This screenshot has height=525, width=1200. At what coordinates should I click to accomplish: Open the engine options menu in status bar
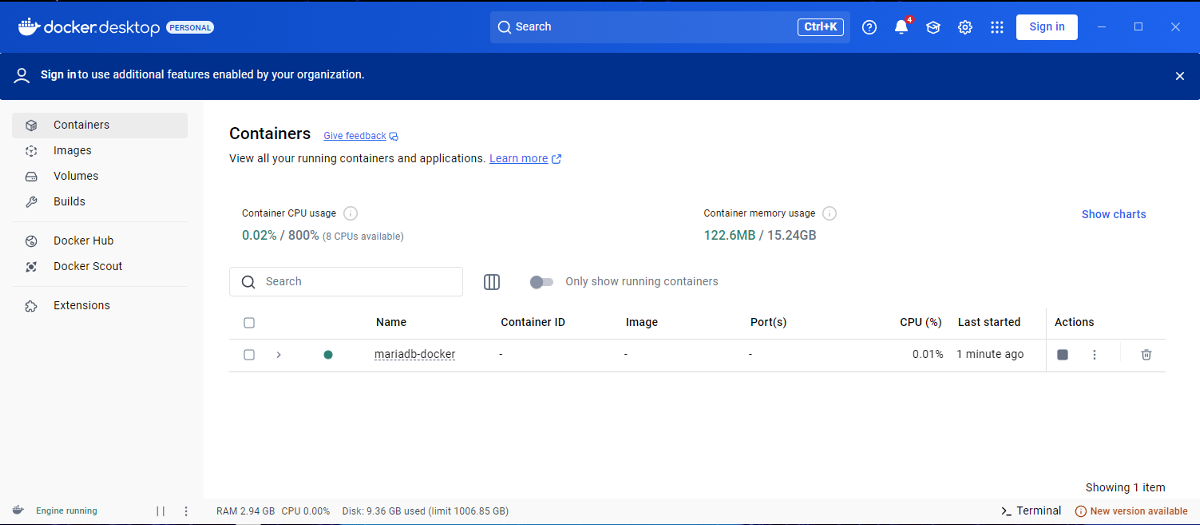[186, 511]
